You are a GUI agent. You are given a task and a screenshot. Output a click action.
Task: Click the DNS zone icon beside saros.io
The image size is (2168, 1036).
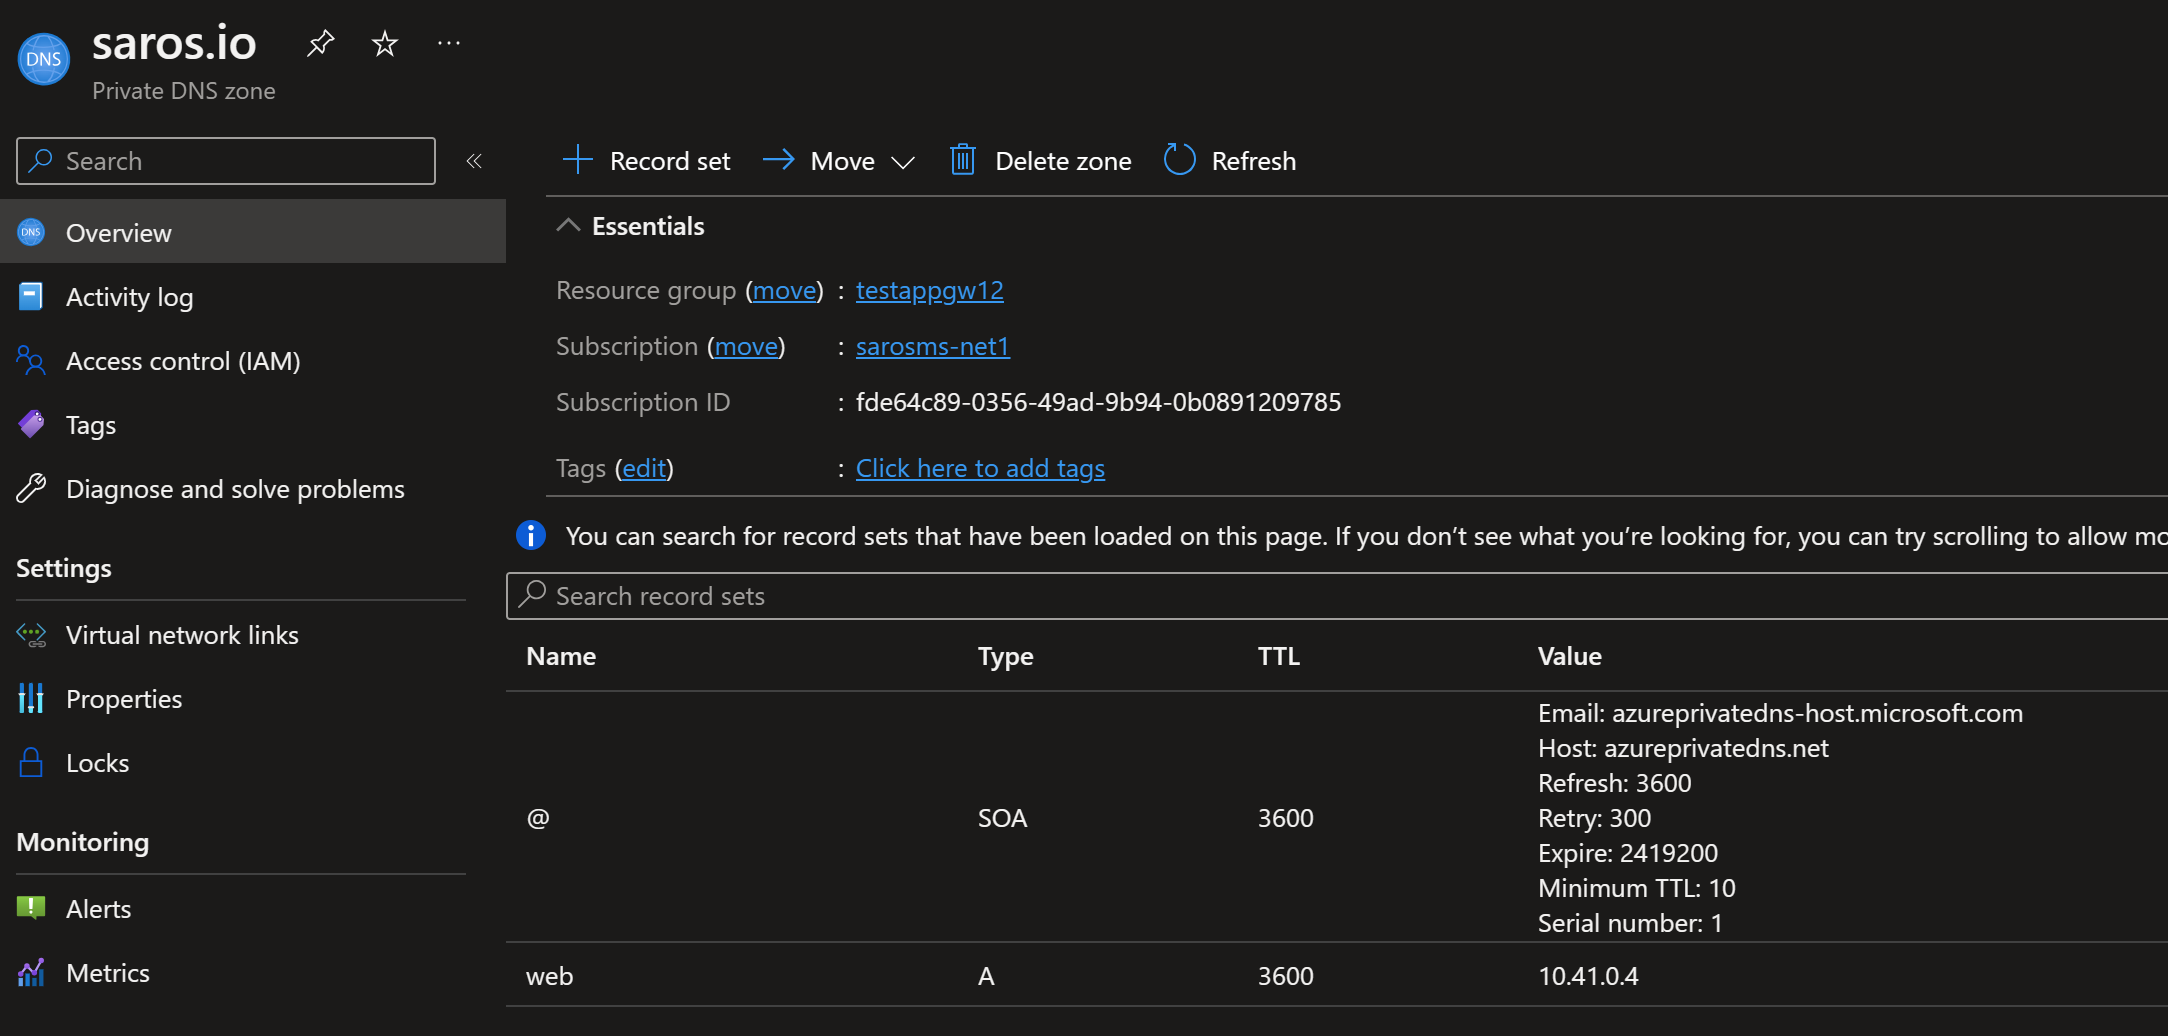tap(44, 59)
